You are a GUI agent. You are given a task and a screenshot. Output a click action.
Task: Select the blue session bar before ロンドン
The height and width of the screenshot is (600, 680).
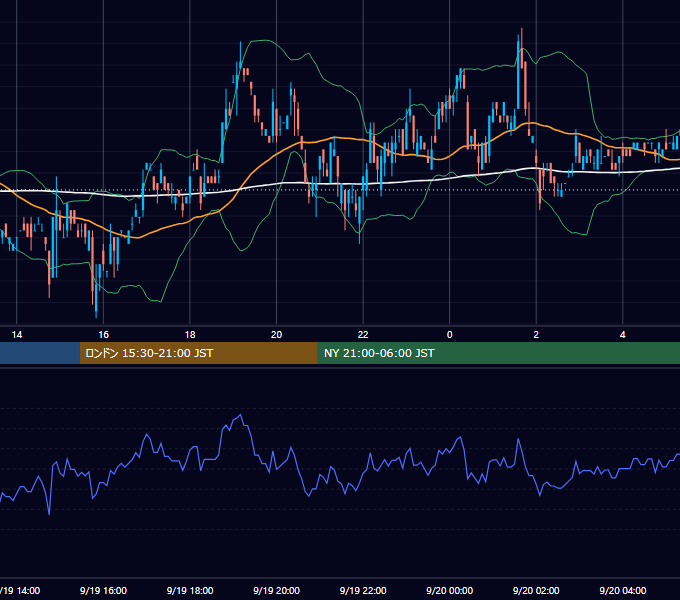(x=40, y=353)
